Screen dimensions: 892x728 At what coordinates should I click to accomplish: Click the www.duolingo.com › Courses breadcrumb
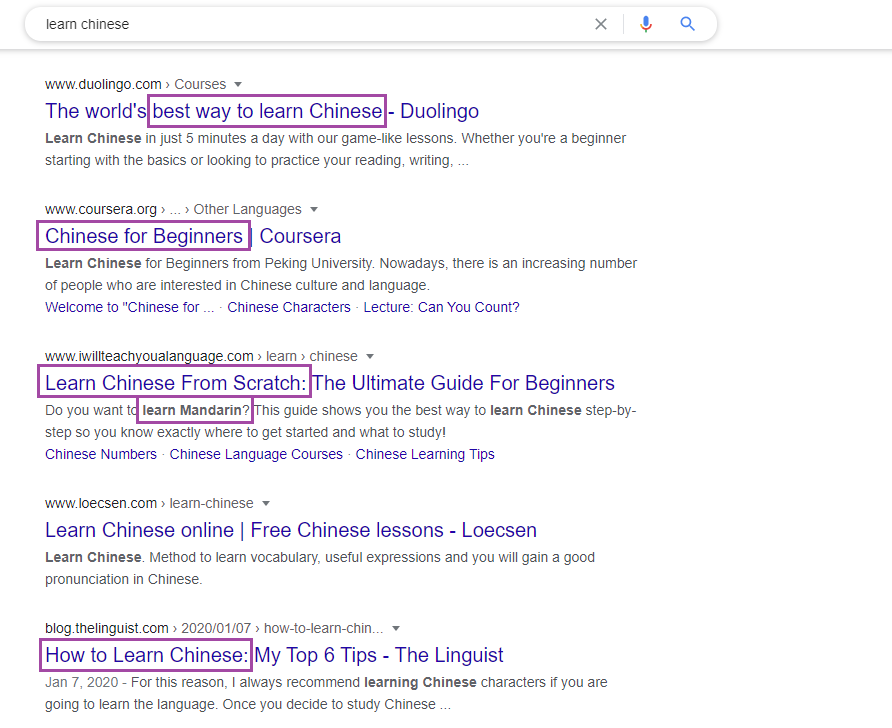[x=135, y=84]
